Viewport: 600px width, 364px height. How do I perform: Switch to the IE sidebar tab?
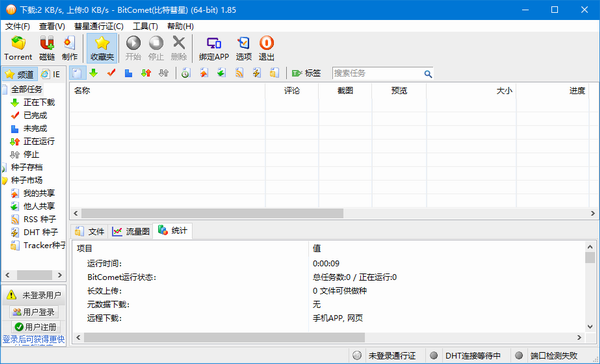tap(51, 74)
